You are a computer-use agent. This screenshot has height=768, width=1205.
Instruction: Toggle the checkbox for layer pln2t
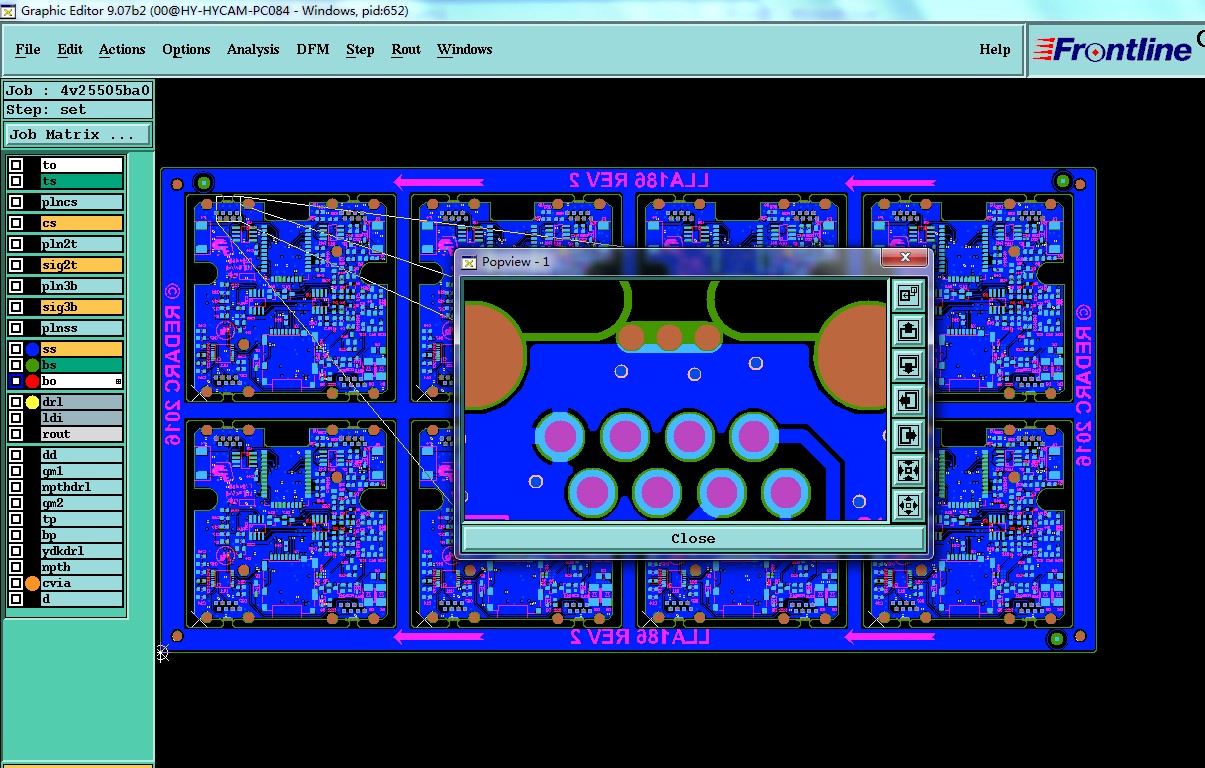(16, 244)
